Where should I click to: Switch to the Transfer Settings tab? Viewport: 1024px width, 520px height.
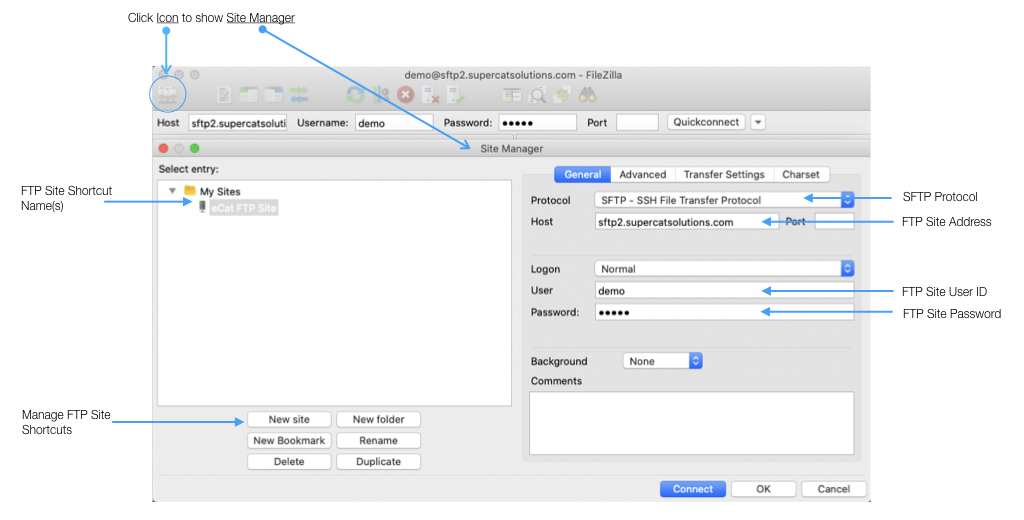[x=724, y=174]
